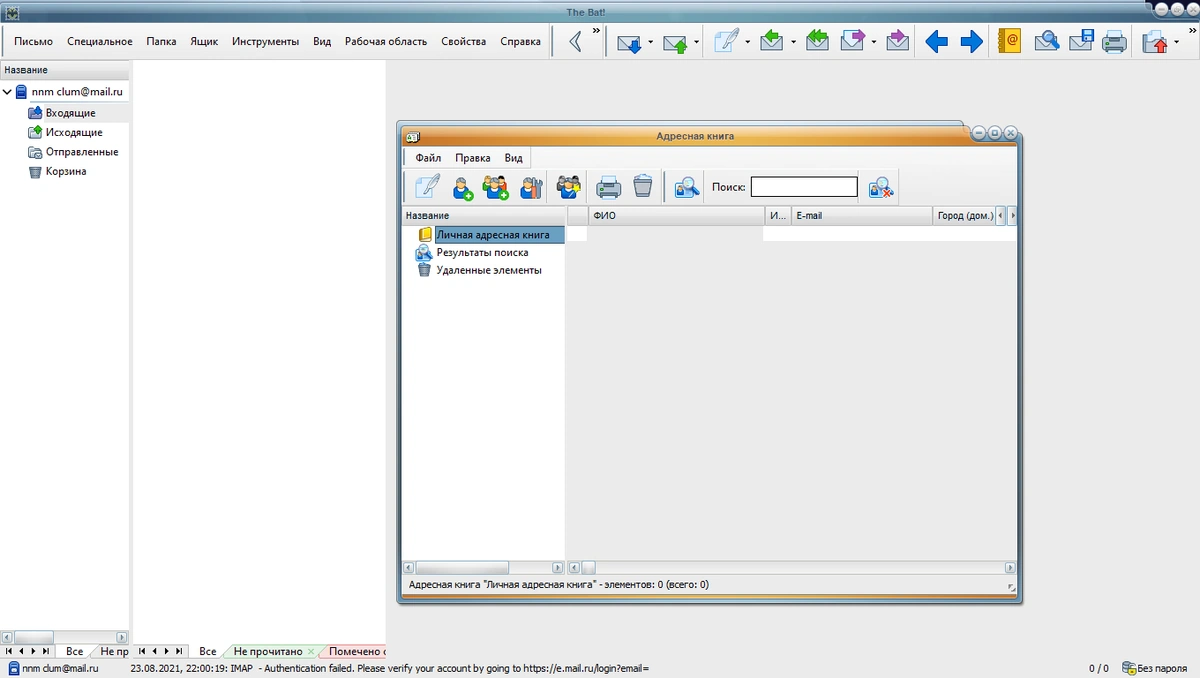1200x678 pixels.
Task: Click nnm clum@mail.ru in the status bar
Action: [x=54, y=668]
